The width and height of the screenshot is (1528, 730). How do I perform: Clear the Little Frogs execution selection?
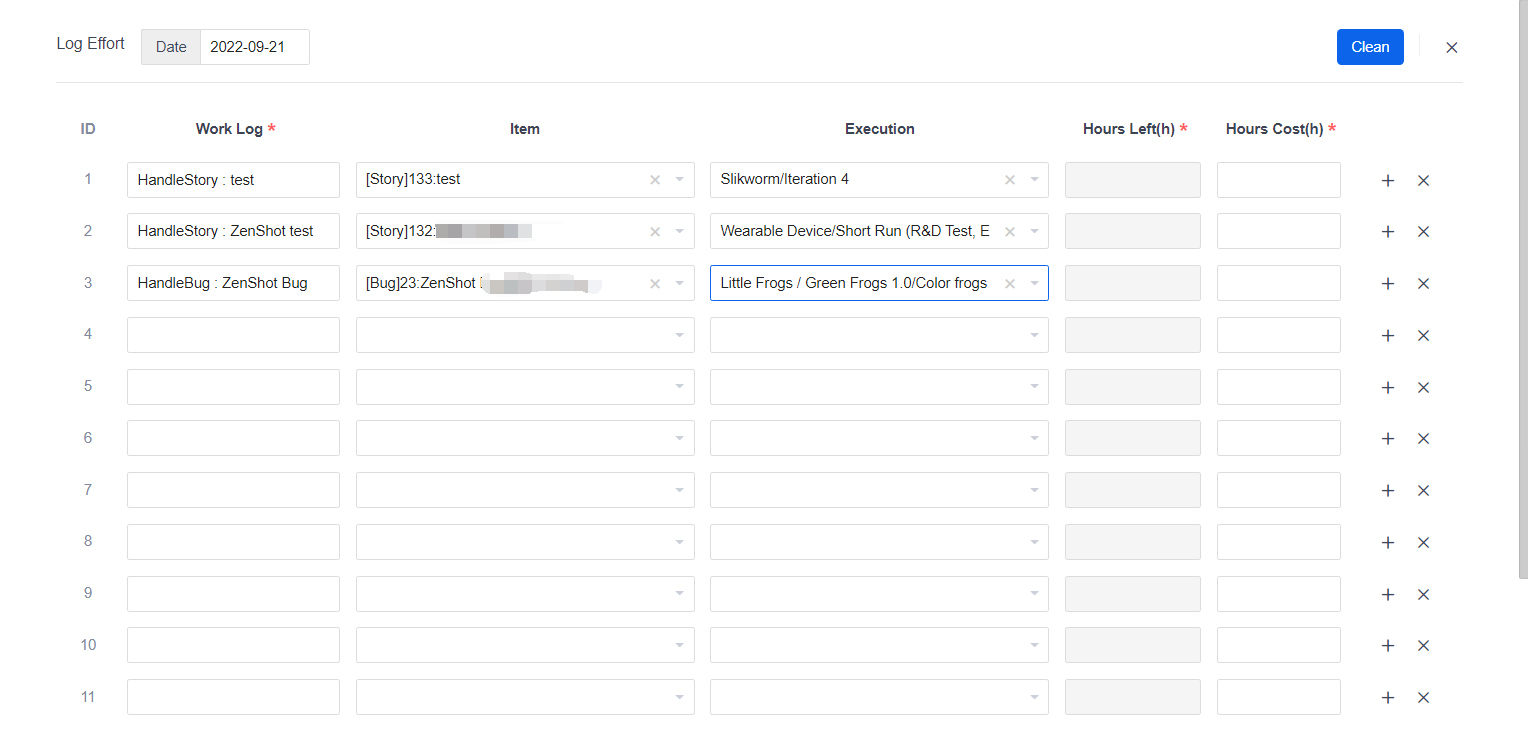[1009, 284]
